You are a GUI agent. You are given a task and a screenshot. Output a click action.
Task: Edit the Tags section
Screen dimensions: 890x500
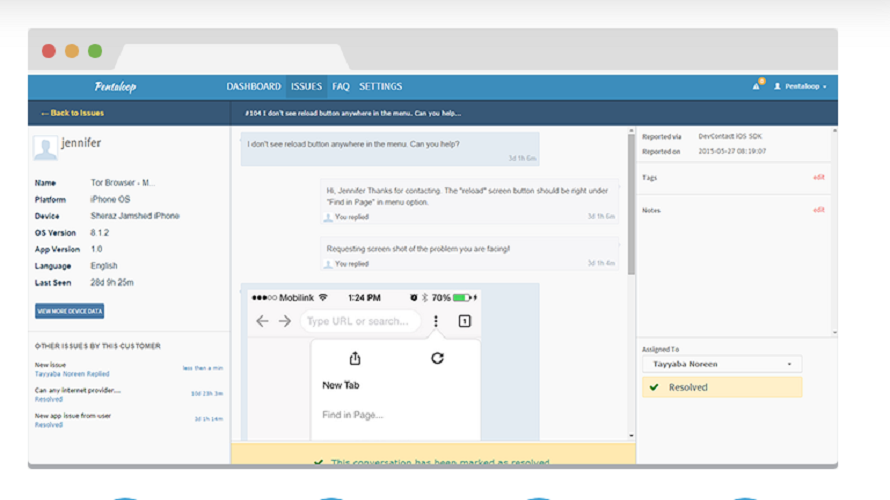pos(818,177)
